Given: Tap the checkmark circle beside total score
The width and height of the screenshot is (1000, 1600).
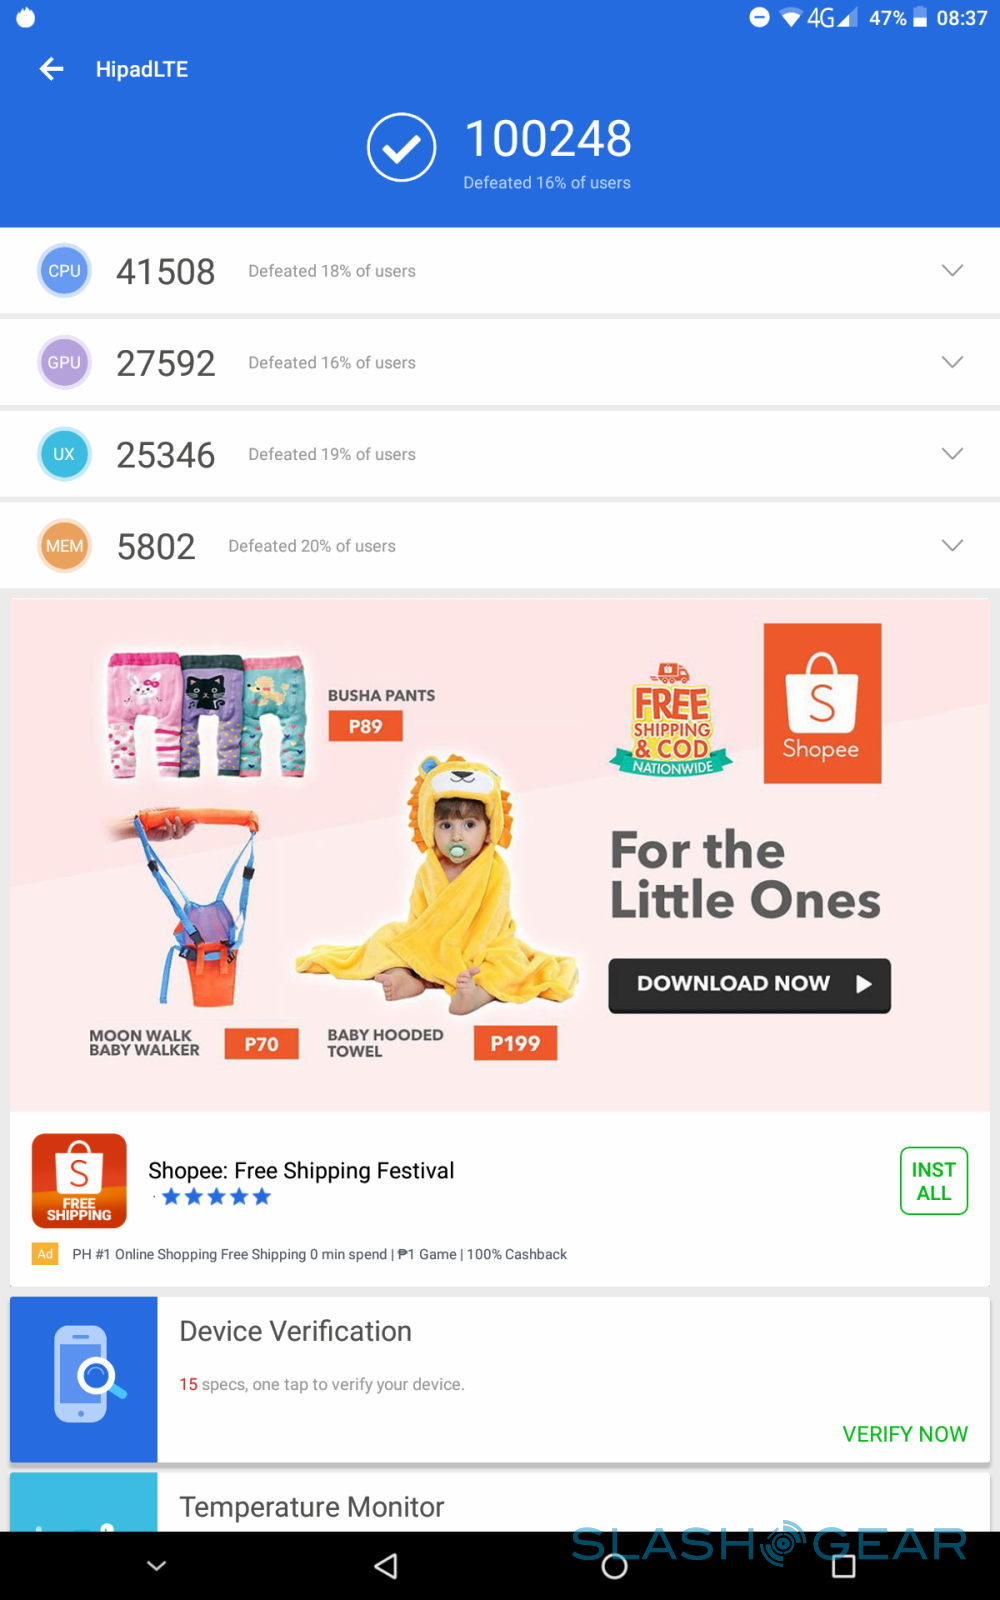Looking at the screenshot, I should [401, 148].
